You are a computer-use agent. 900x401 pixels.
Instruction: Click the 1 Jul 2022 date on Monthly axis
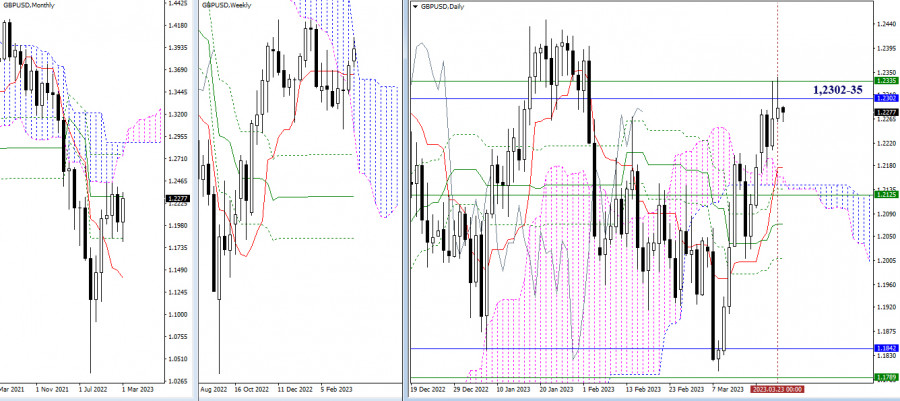click(92, 389)
